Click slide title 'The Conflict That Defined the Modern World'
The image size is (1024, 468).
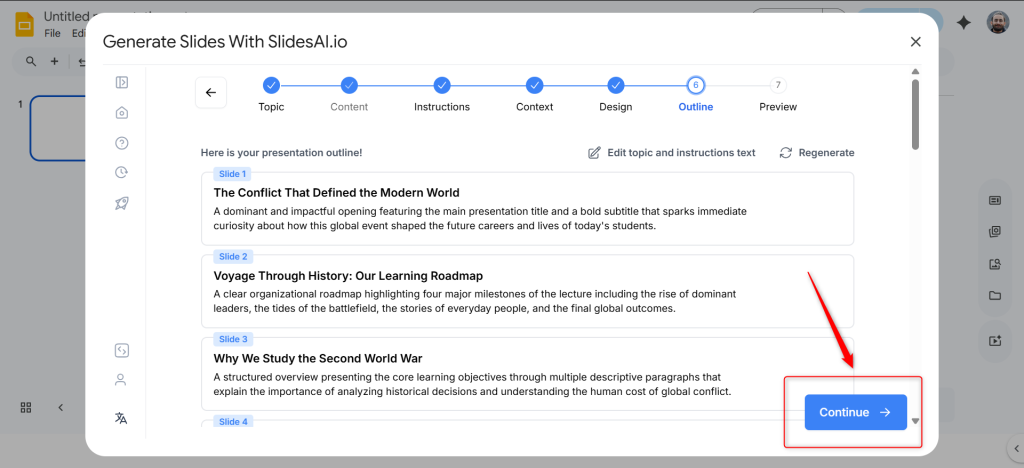click(336, 193)
